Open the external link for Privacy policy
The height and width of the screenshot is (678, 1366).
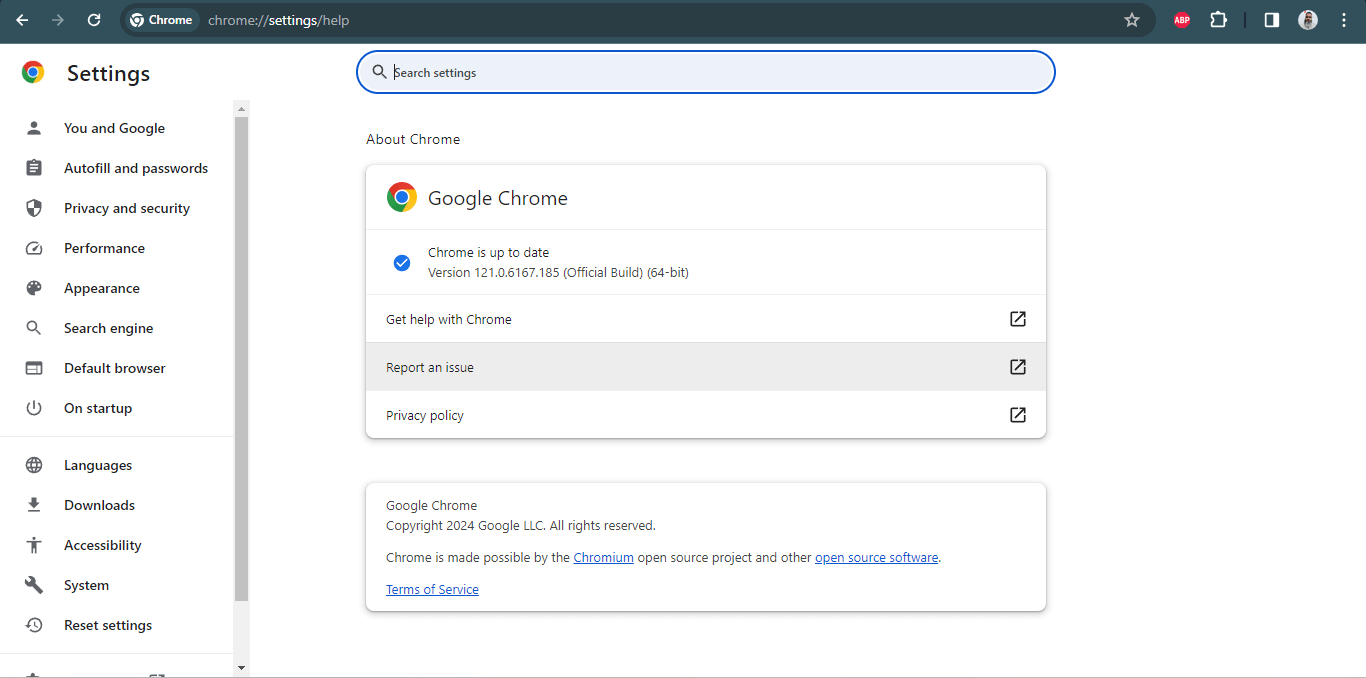pyautogui.click(x=1017, y=415)
